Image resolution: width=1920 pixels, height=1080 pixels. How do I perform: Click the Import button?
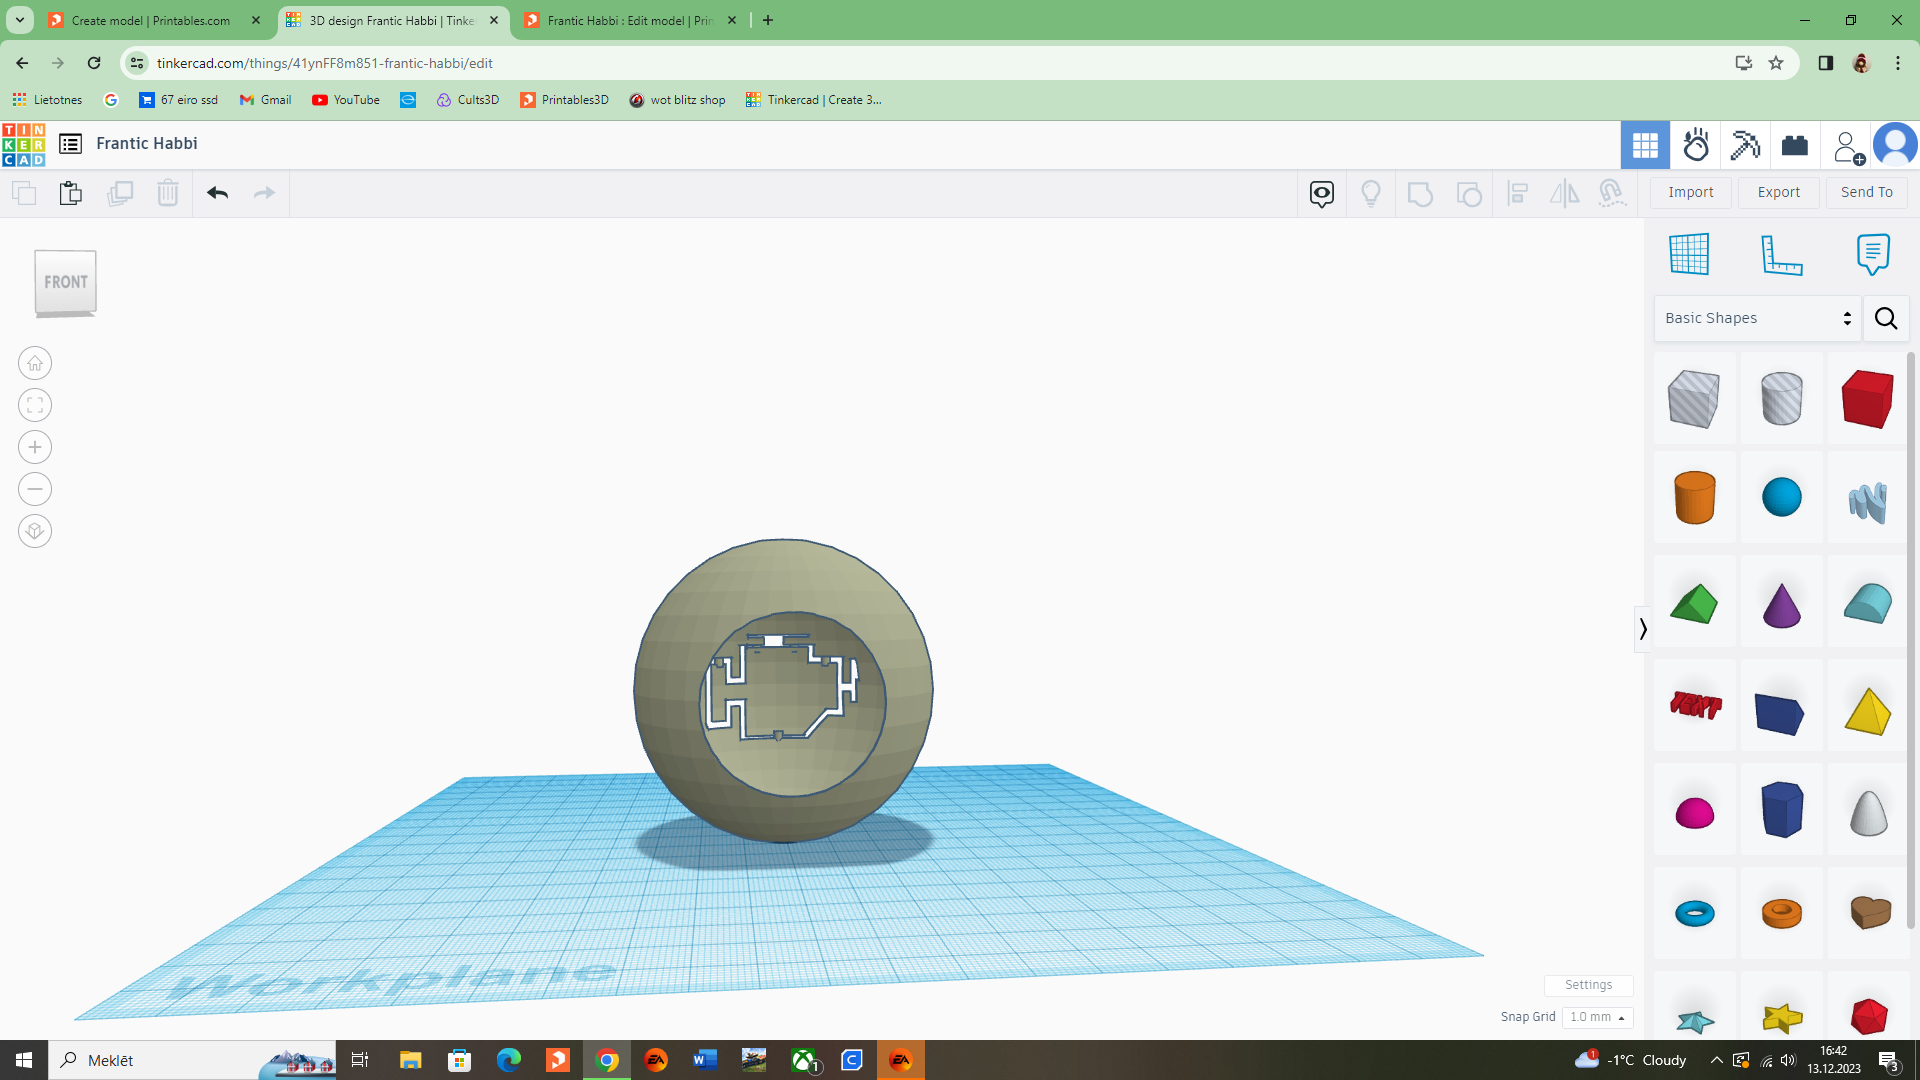tap(1690, 192)
